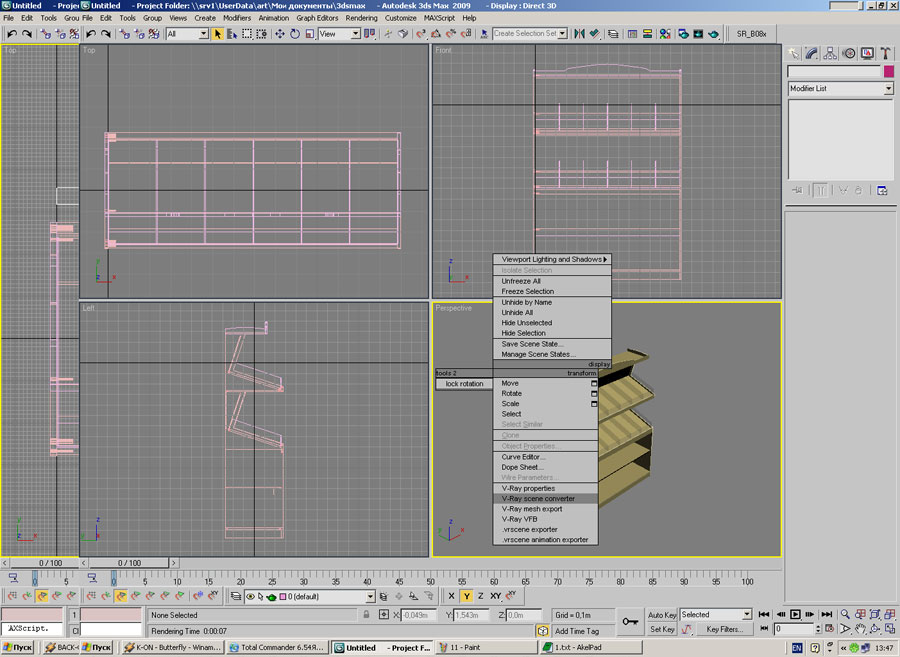Viewport: 900px width, 657px height.
Task: Click the Mirror tool icon
Action: click(x=579, y=34)
